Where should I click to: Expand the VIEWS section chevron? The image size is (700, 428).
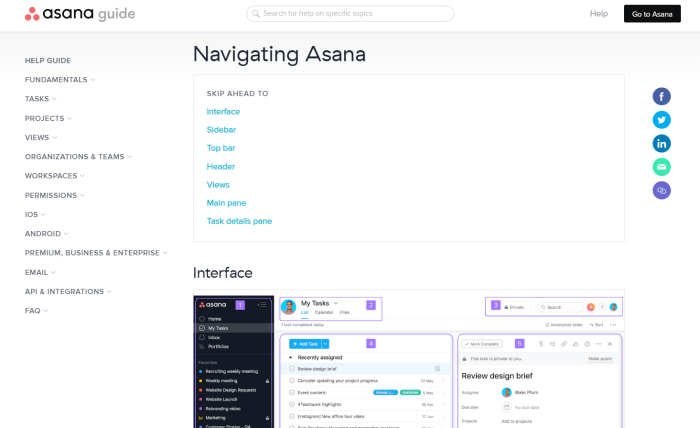coord(54,138)
